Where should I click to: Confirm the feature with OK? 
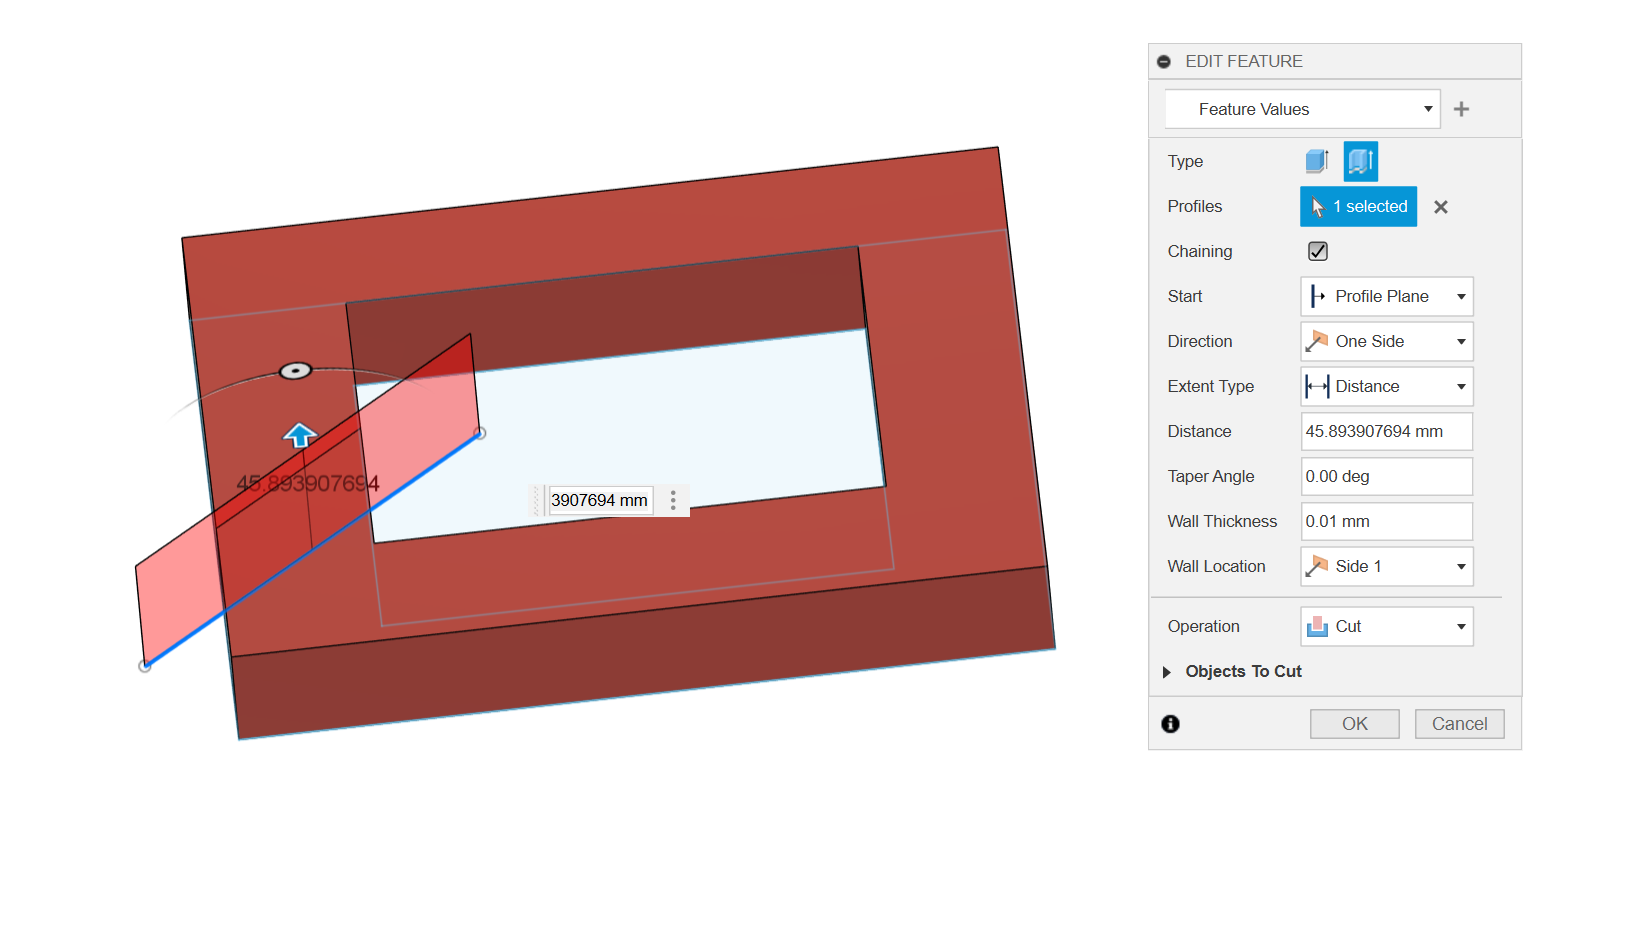pyautogui.click(x=1354, y=723)
